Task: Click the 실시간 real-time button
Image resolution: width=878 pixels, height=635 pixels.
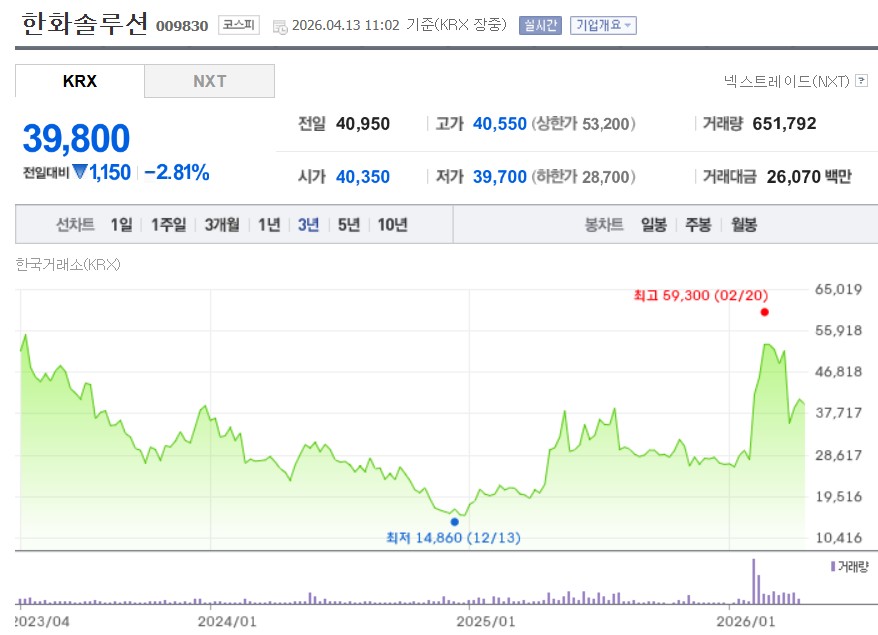Action: [x=540, y=25]
